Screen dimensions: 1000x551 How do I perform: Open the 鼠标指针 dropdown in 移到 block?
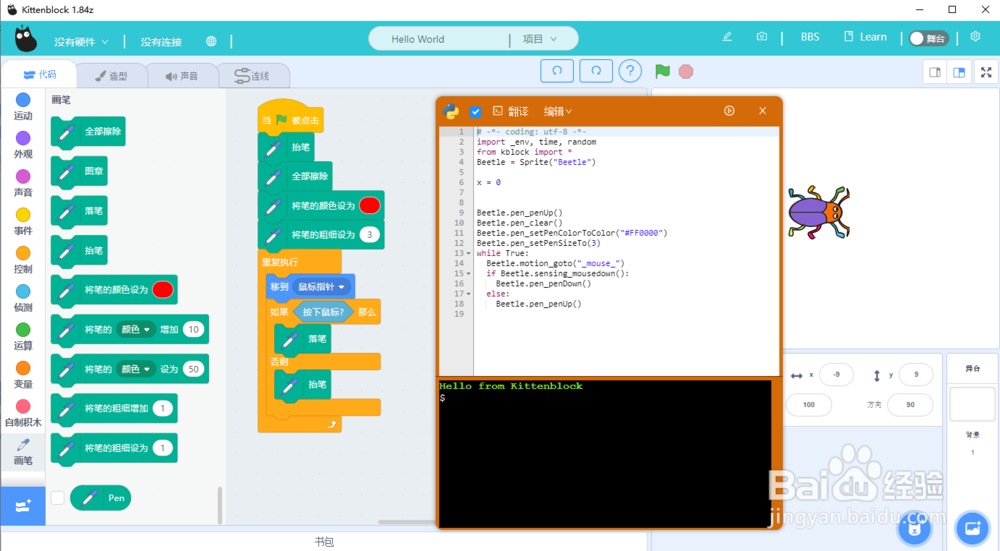[322, 287]
